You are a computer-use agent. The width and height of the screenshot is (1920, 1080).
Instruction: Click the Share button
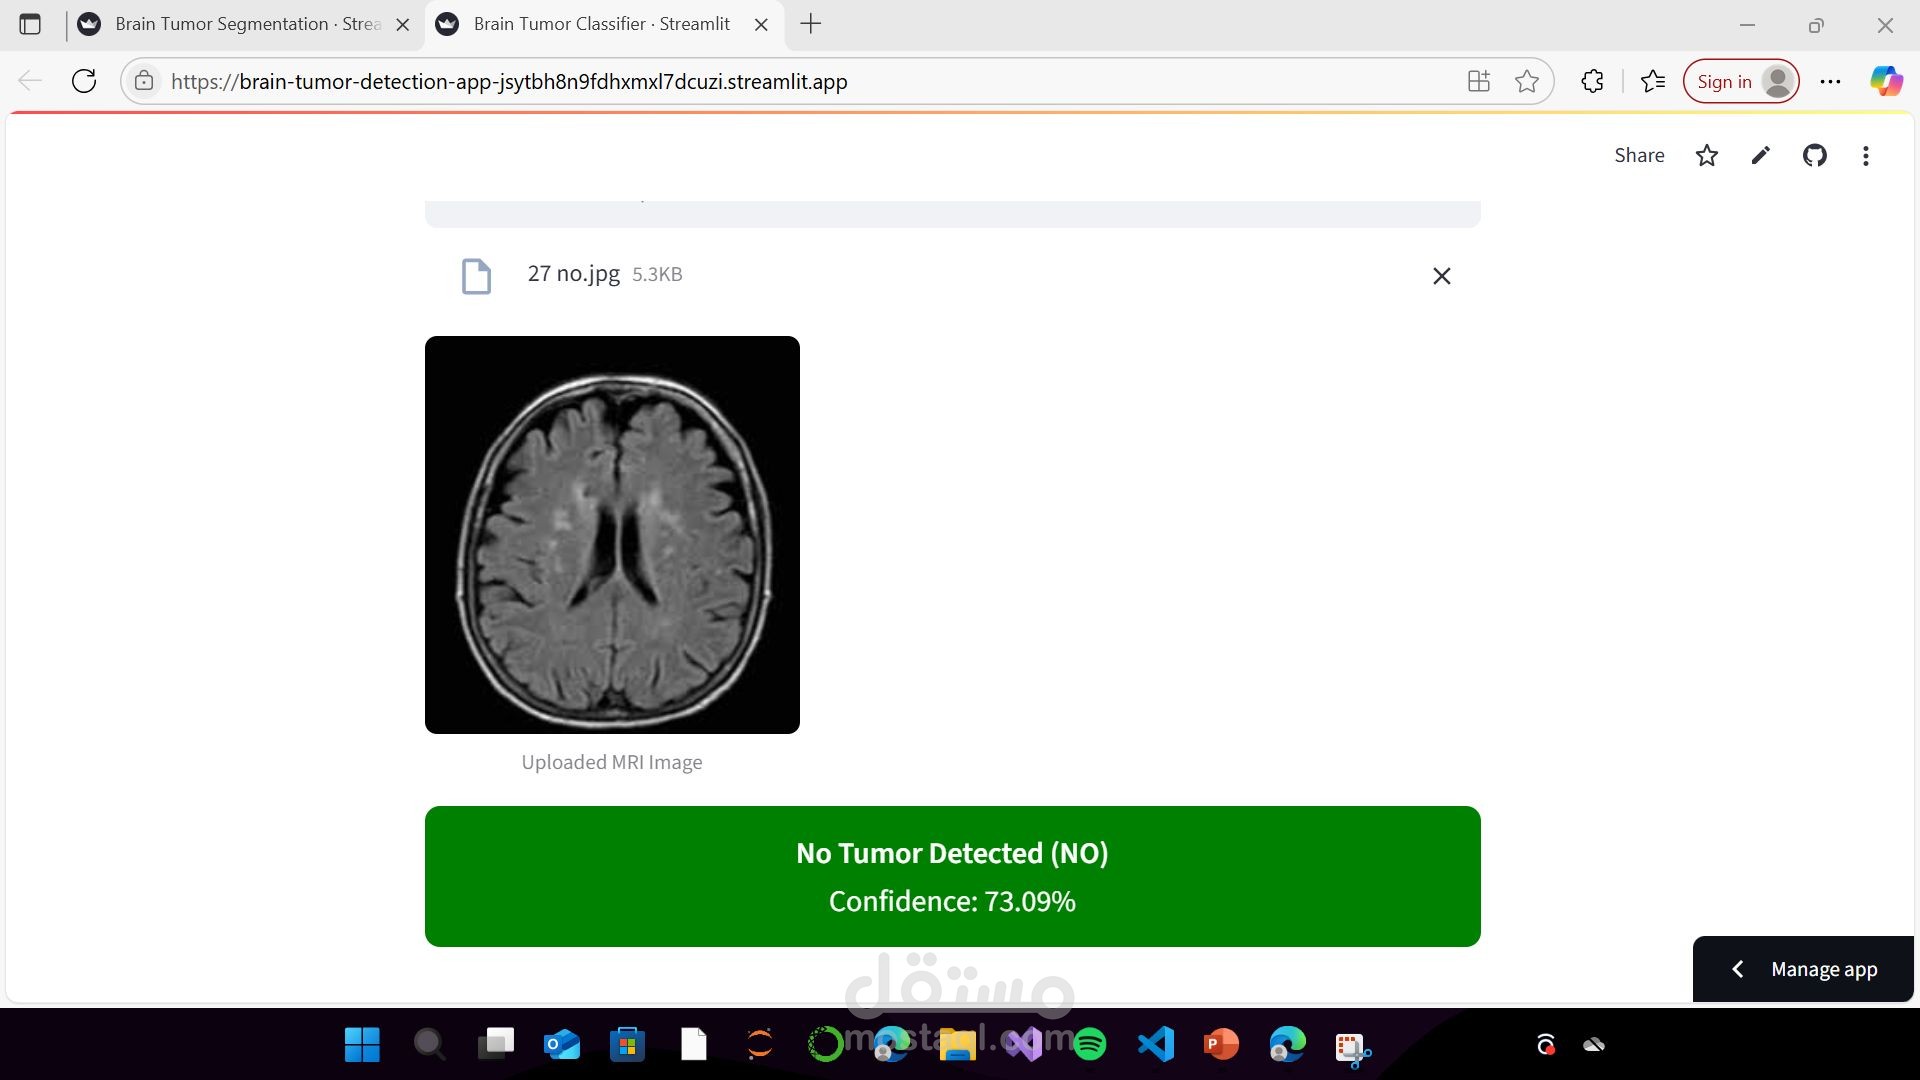[1639, 155]
